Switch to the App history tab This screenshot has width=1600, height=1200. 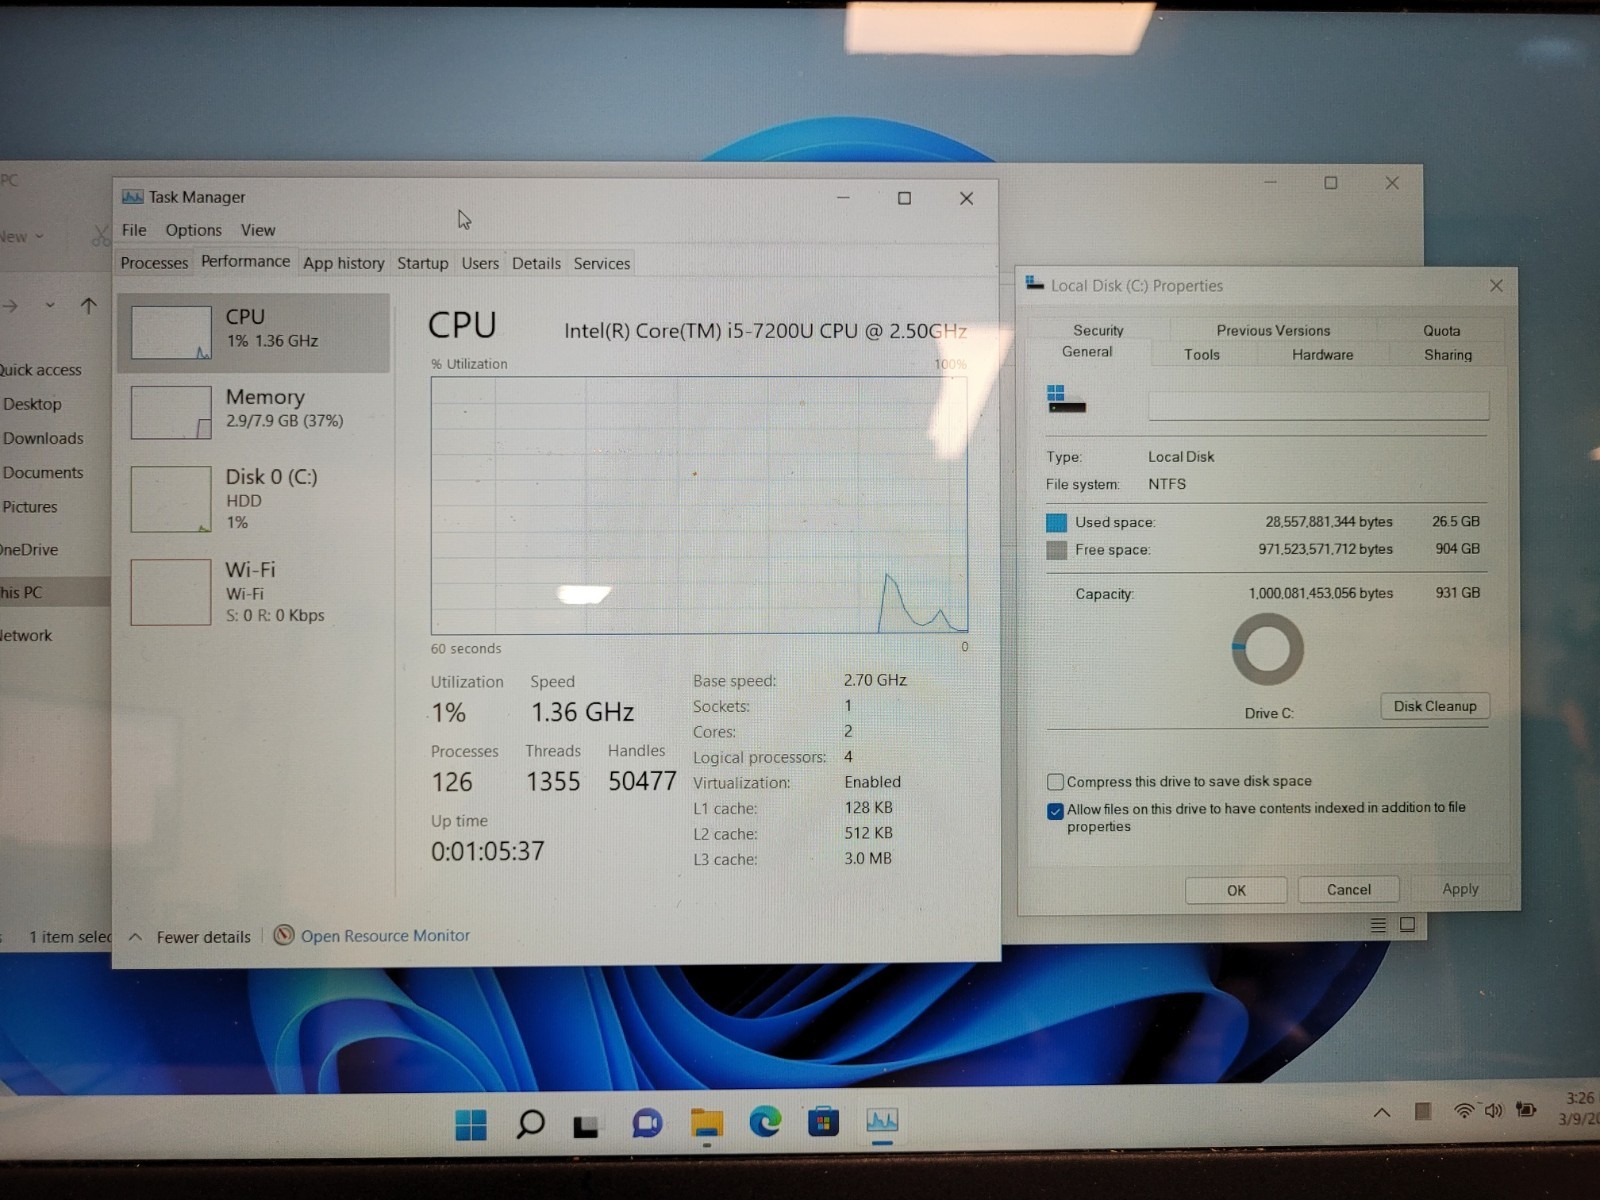[344, 263]
